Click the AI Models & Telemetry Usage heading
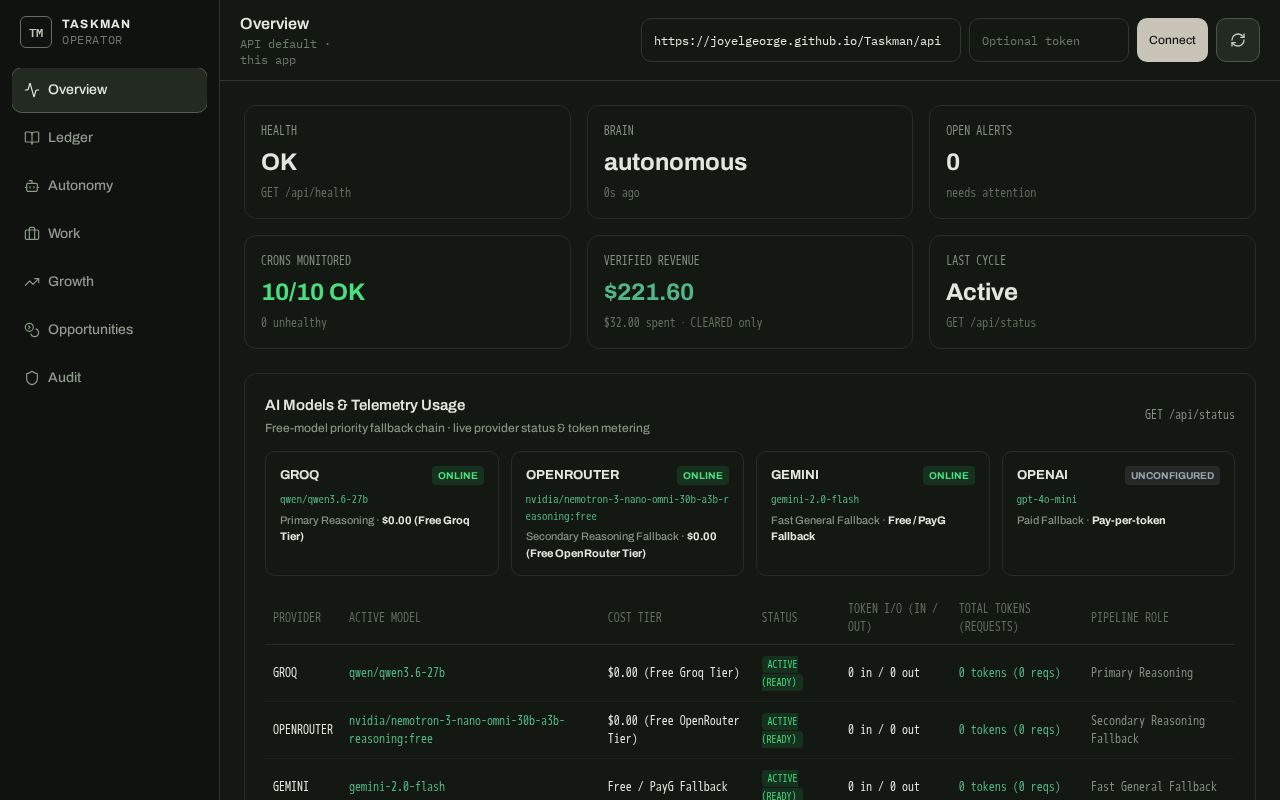The image size is (1280, 800). 365,405
